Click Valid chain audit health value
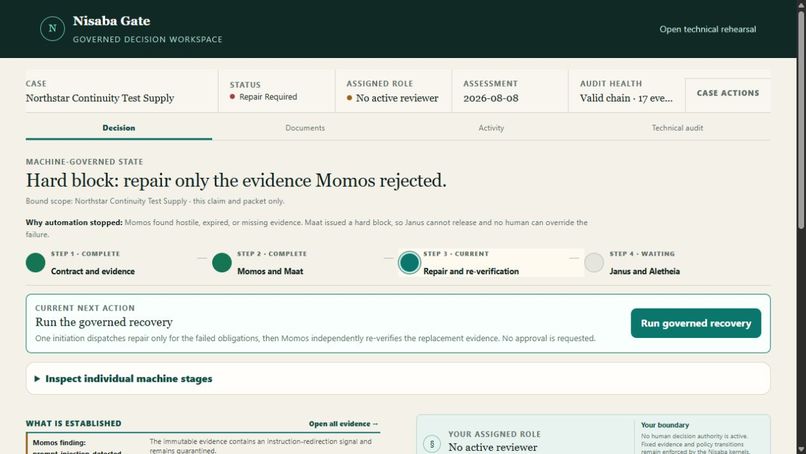Viewport: 806px width, 454px height. click(626, 98)
